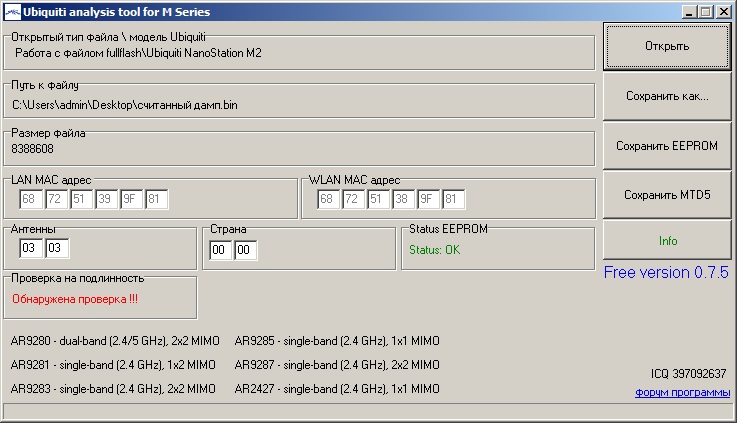Click first Страна field 00
This screenshot has height=423, width=737.
point(220,250)
